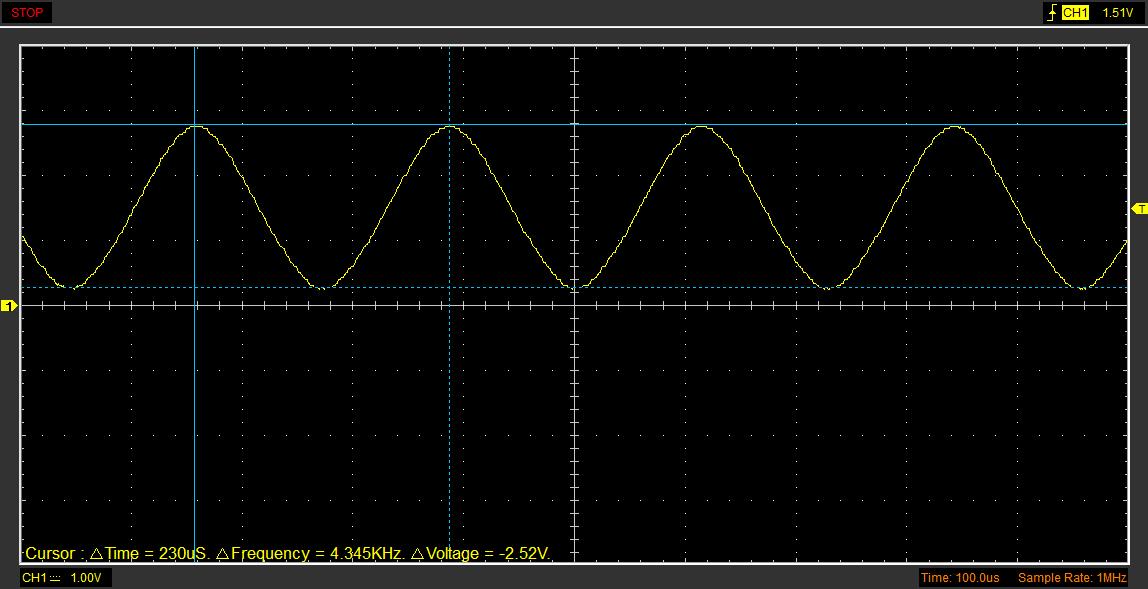Click the Sample Rate: 1MHz readout
This screenshot has width=1148, height=589.
click(1072, 578)
